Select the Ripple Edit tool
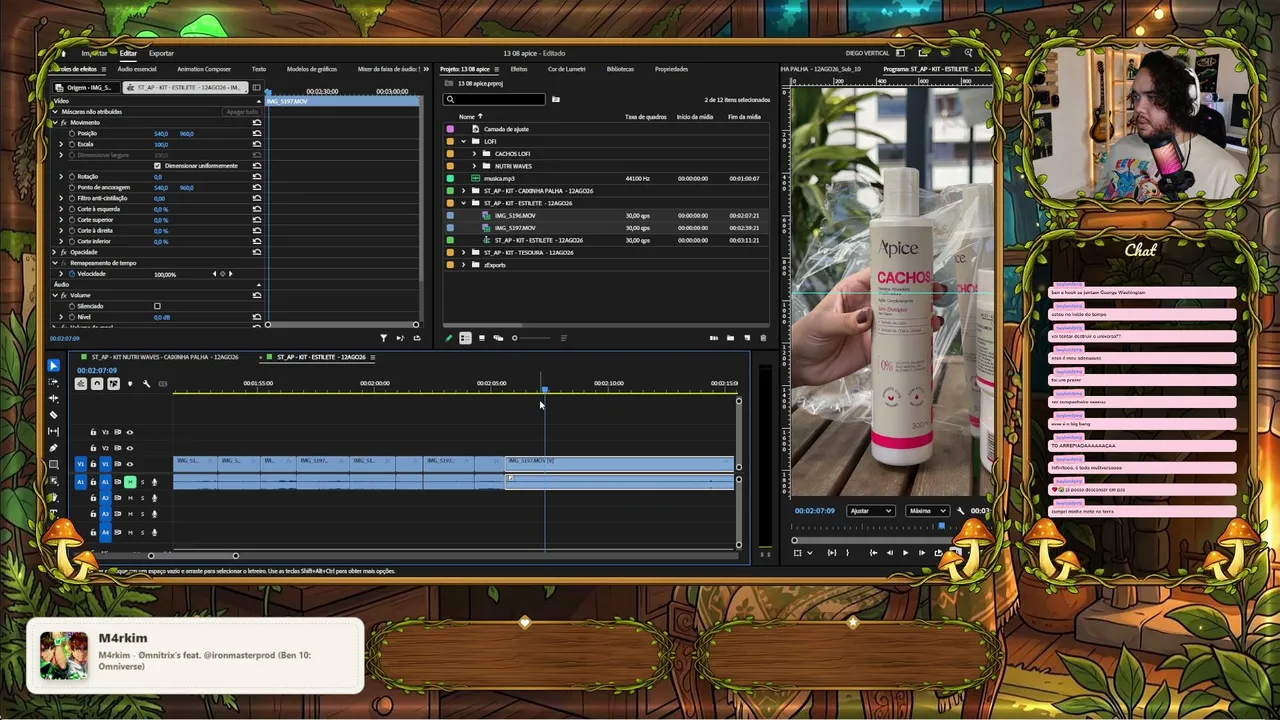Screen dimensions: 1280x720 tap(54, 399)
